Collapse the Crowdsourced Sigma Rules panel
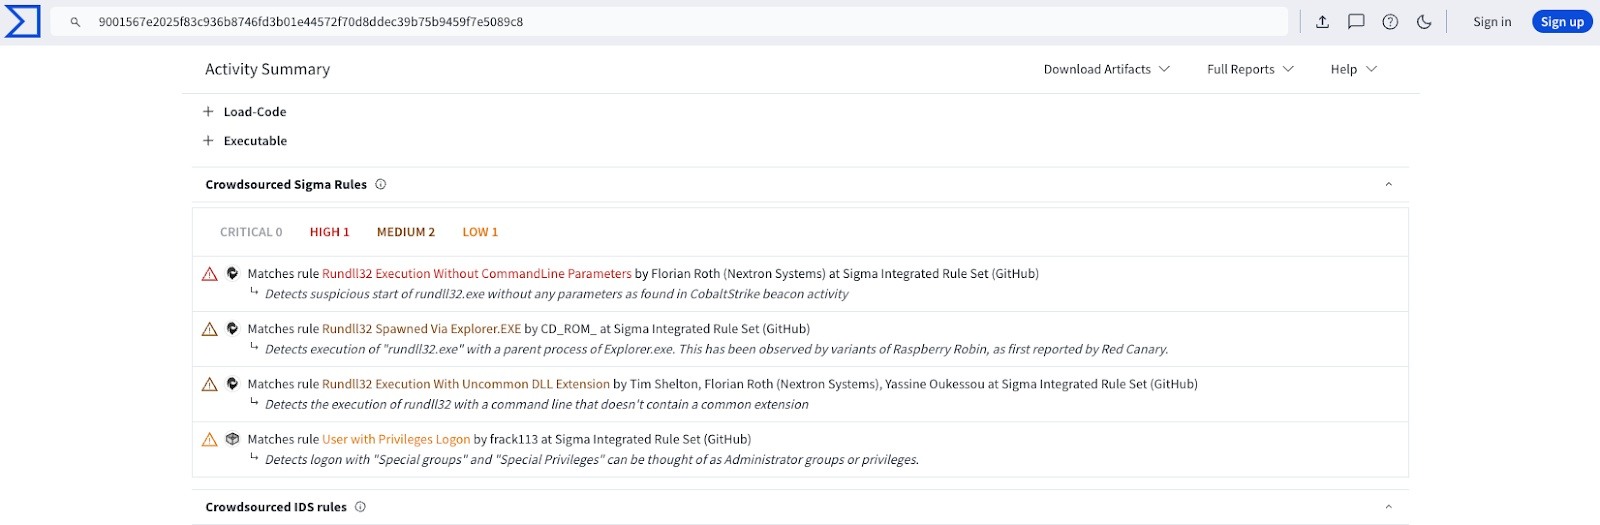 (x=1388, y=185)
